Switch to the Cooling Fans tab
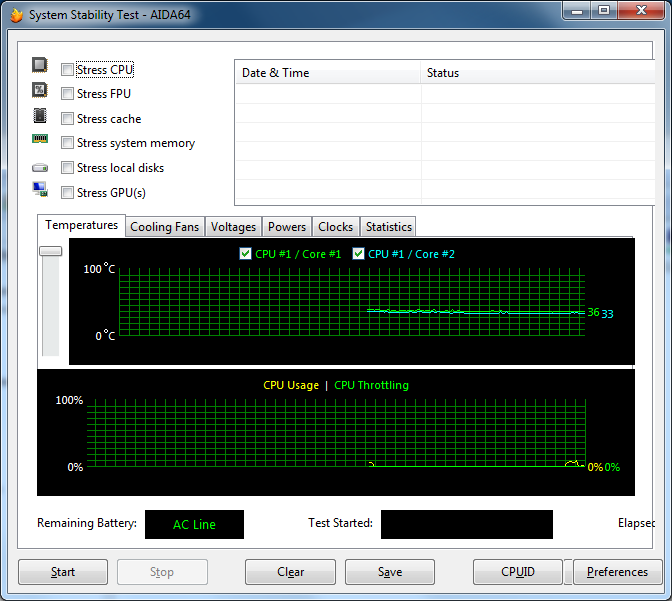Viewport: 672px width, 601px height. 165,227
